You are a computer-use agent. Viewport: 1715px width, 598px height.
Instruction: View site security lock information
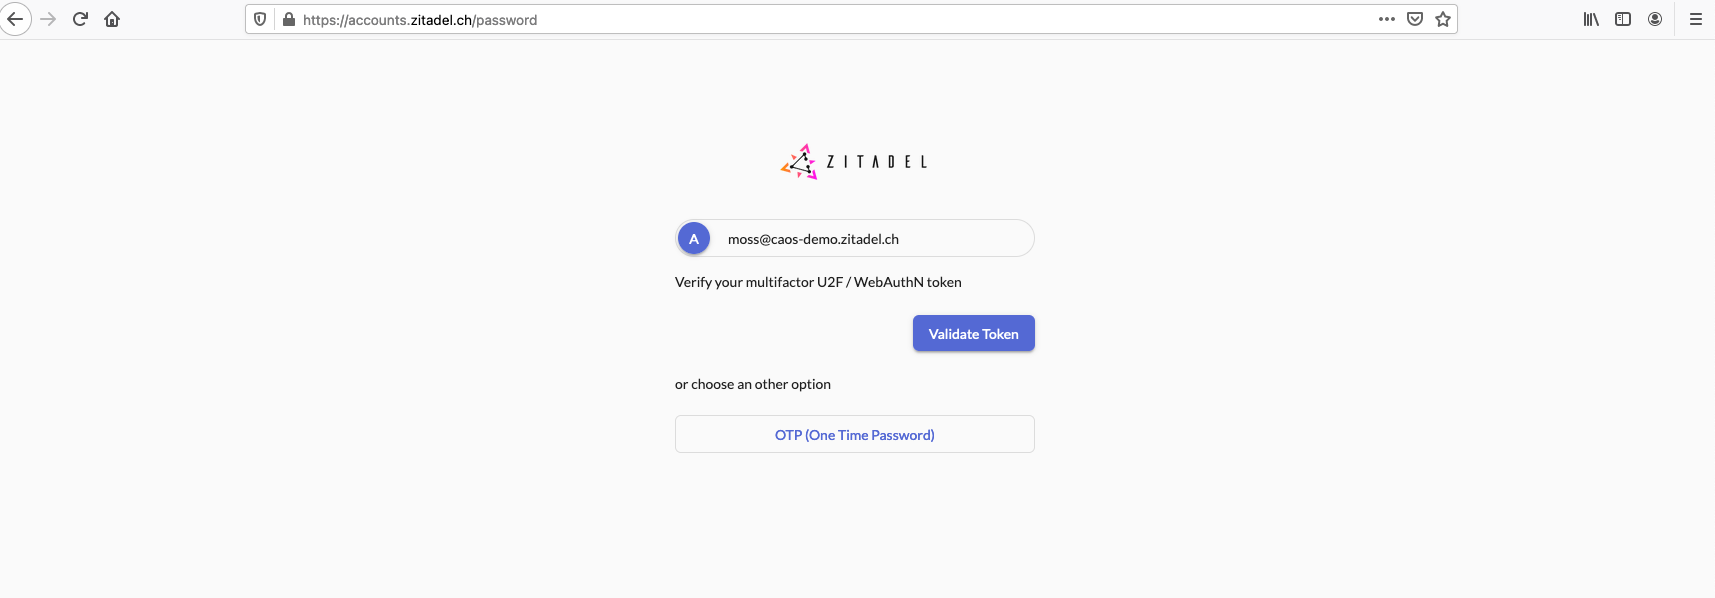pyautogui.click(x=289, y=19)
